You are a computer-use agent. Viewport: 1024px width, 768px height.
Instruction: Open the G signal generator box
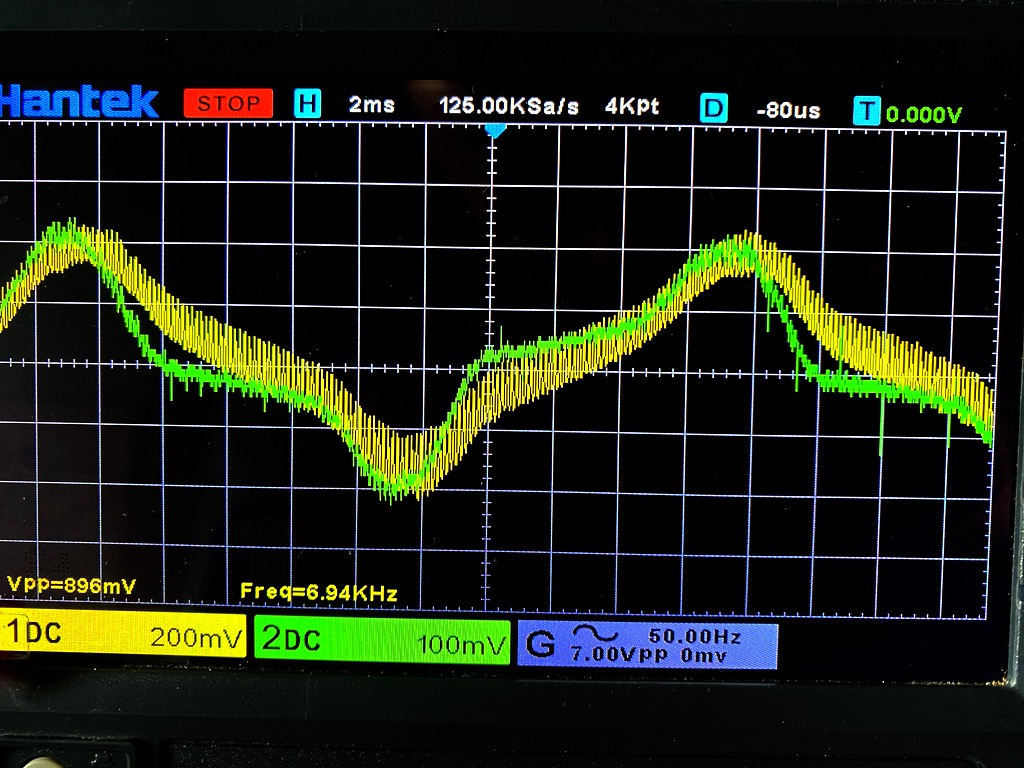point(647,645)
